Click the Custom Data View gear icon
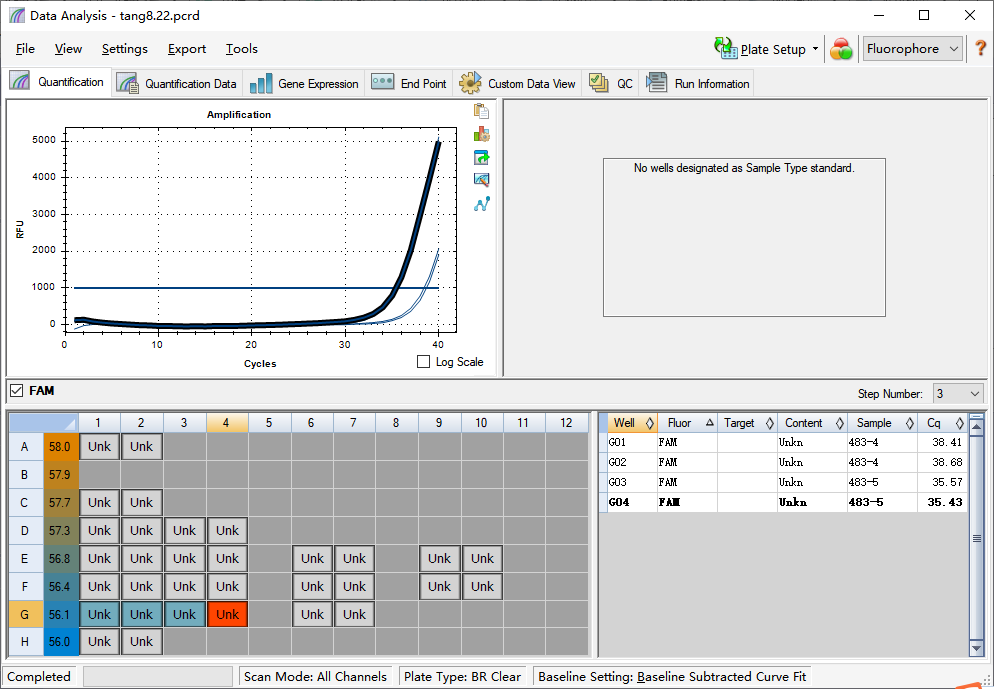The height and width of the screenshot is (689, 994). coord(470,83)
